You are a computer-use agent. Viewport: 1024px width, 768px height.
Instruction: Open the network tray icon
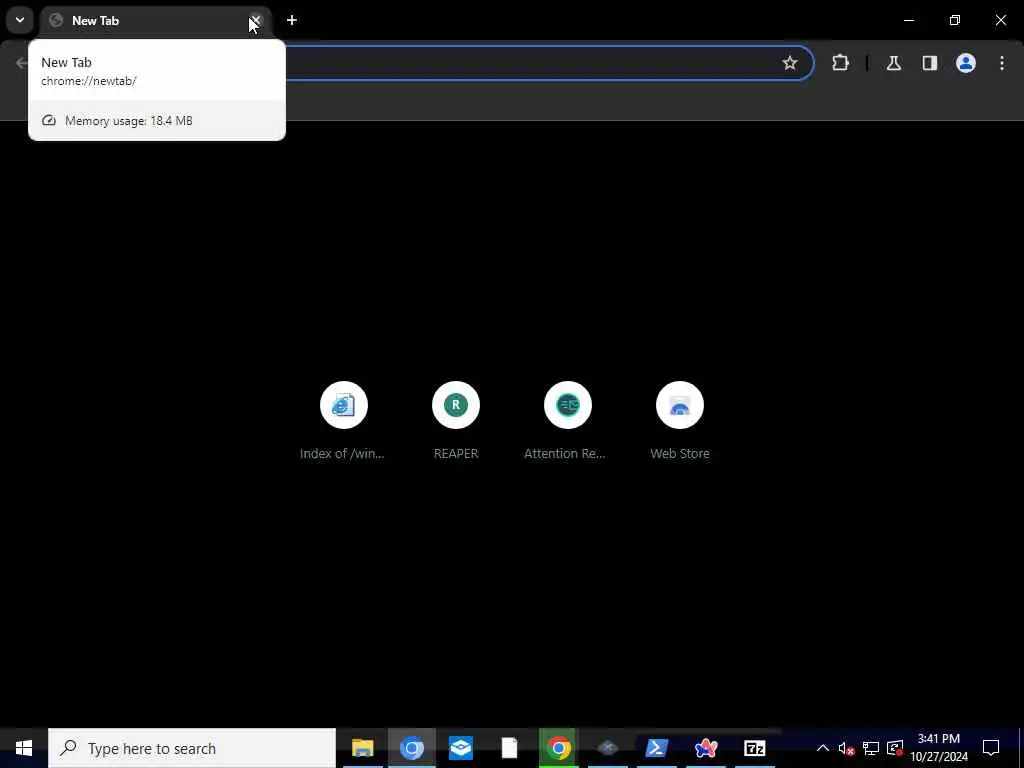(x=871, y=748)
